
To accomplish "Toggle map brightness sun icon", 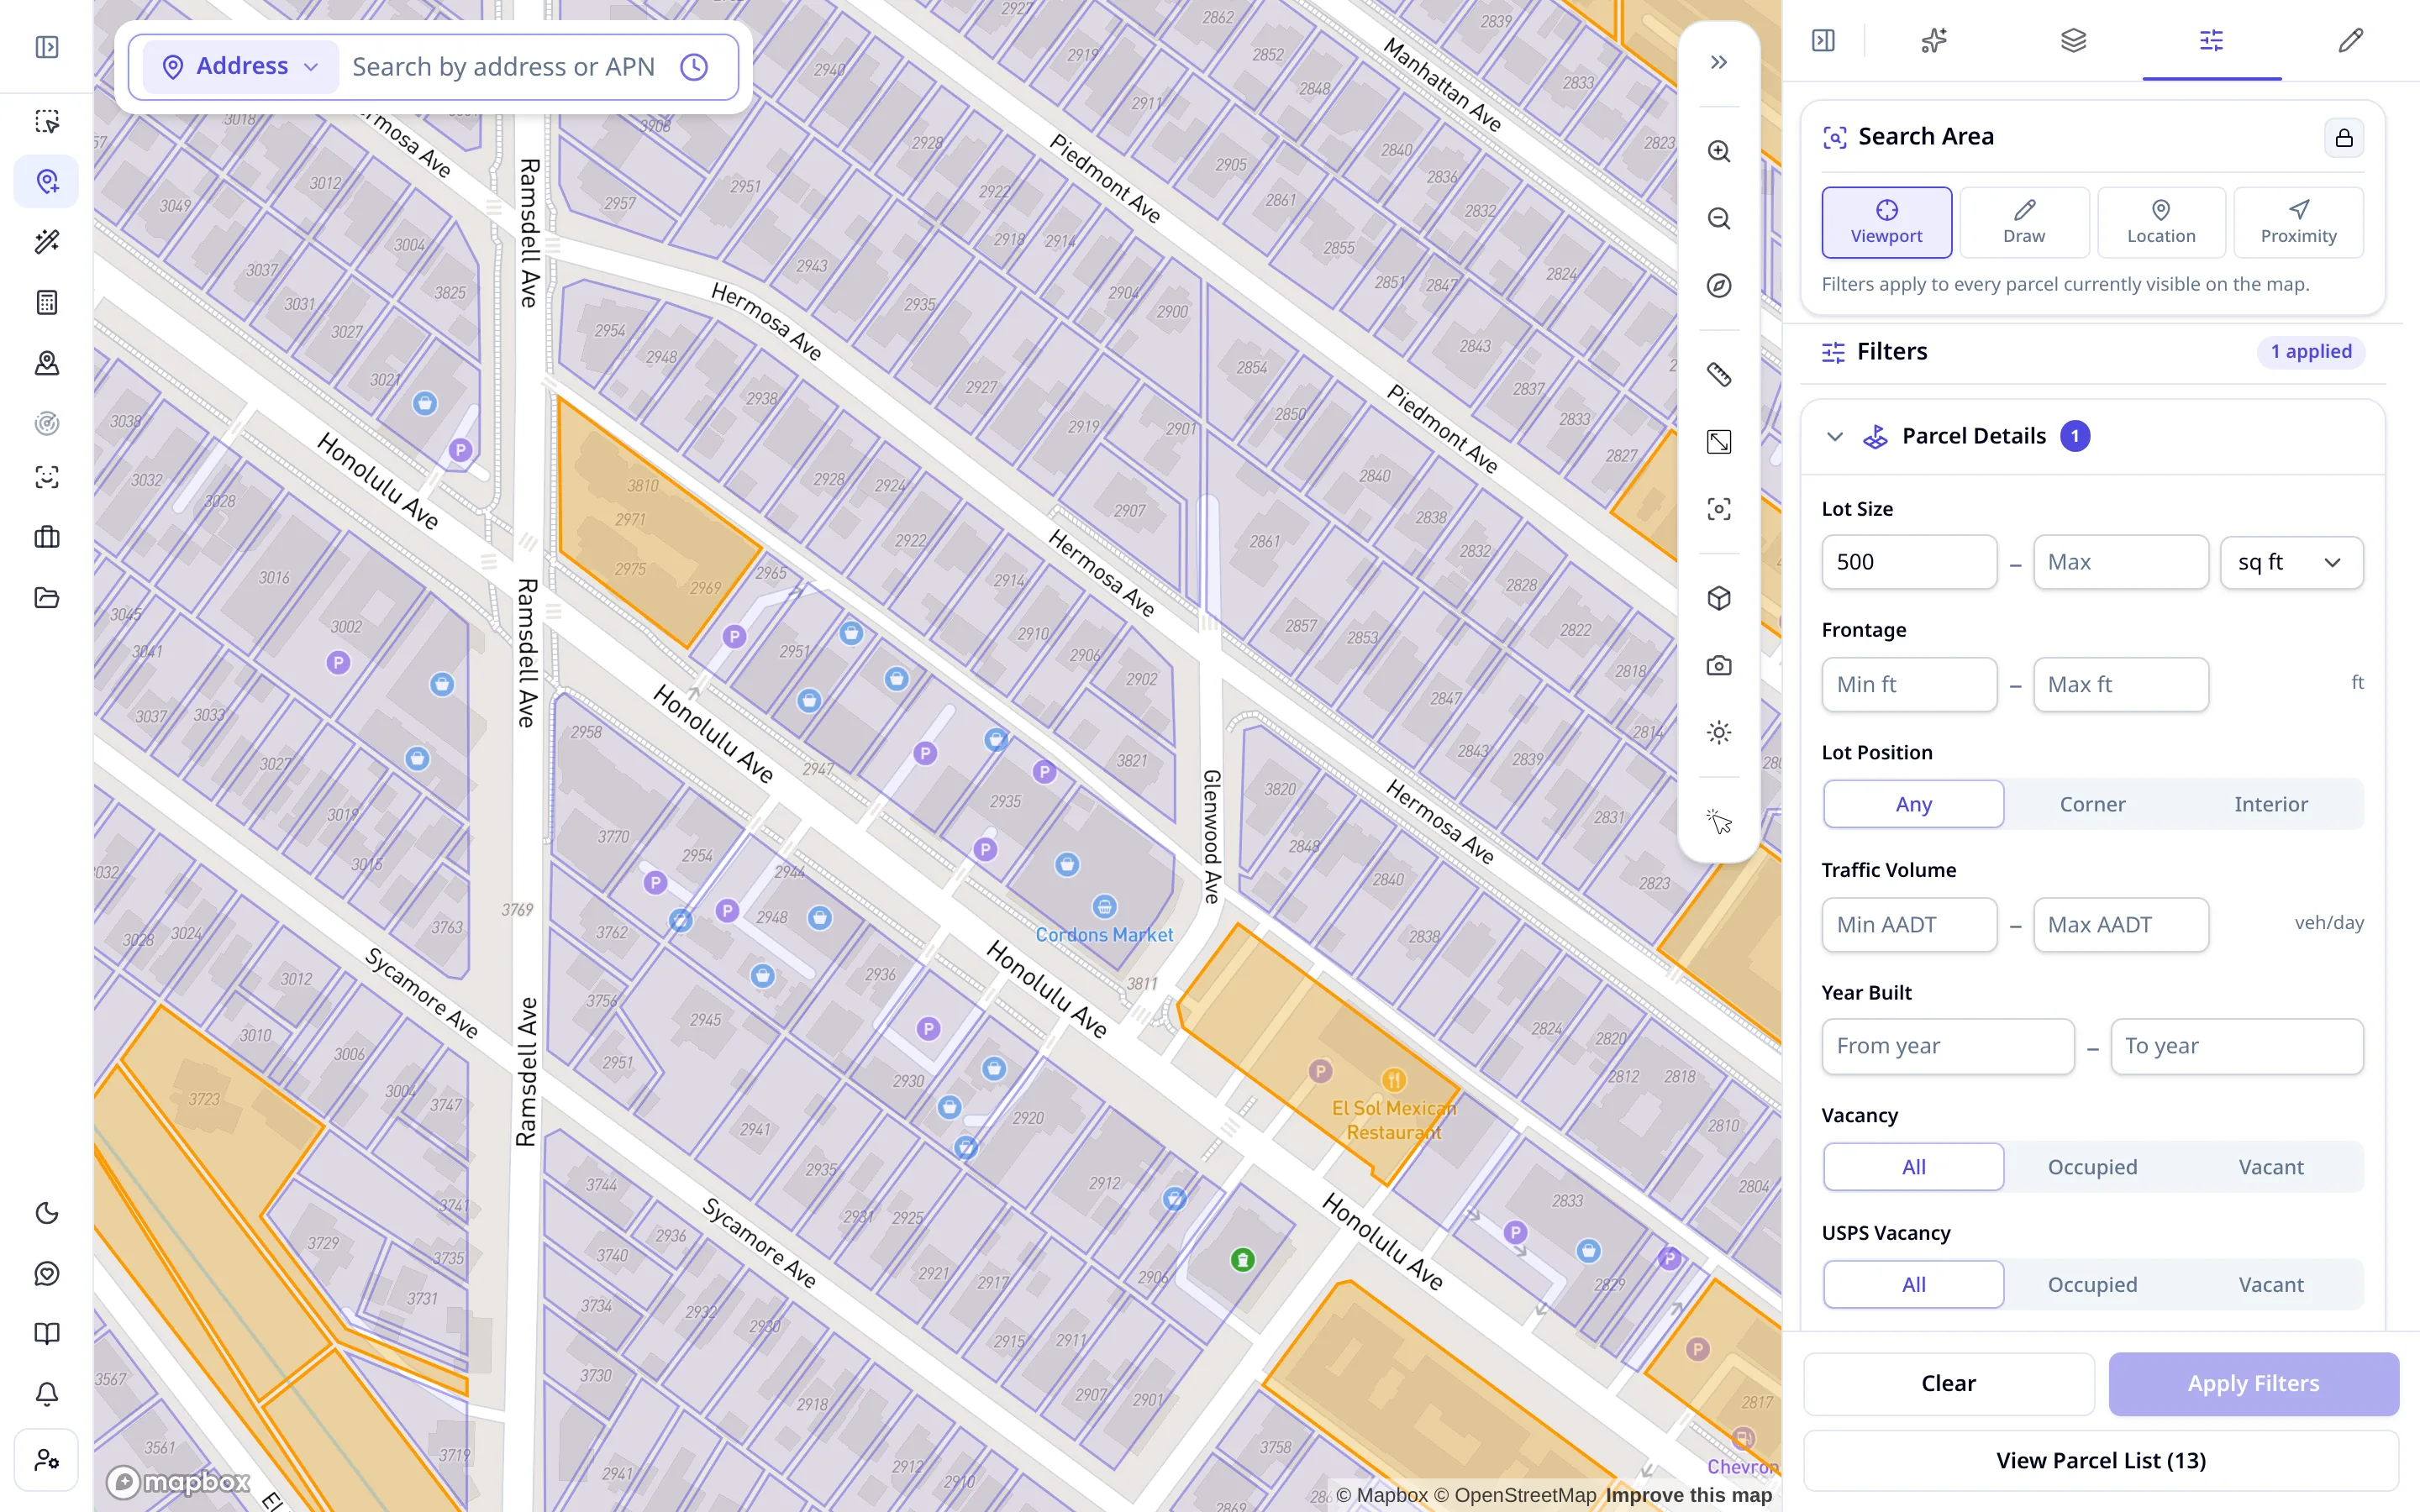I will [x=1719, y=733].
